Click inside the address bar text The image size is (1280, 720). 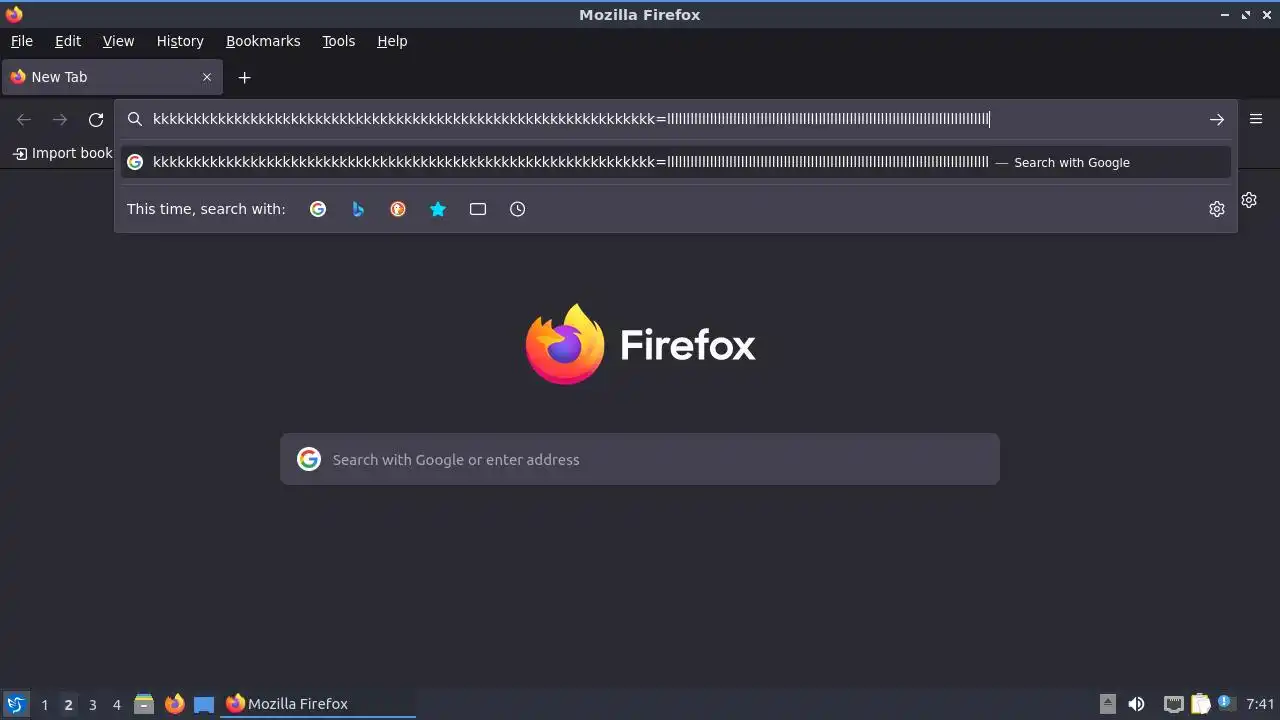pos(571,119)
